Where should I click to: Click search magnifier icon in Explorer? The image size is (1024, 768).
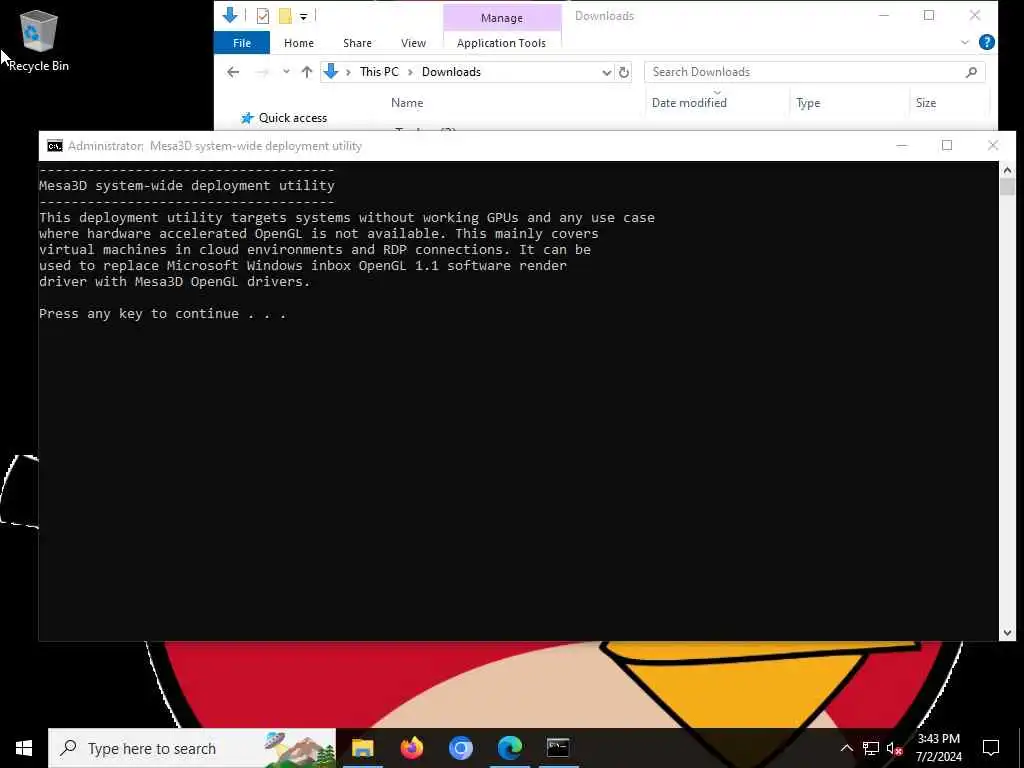pos(971,72)
